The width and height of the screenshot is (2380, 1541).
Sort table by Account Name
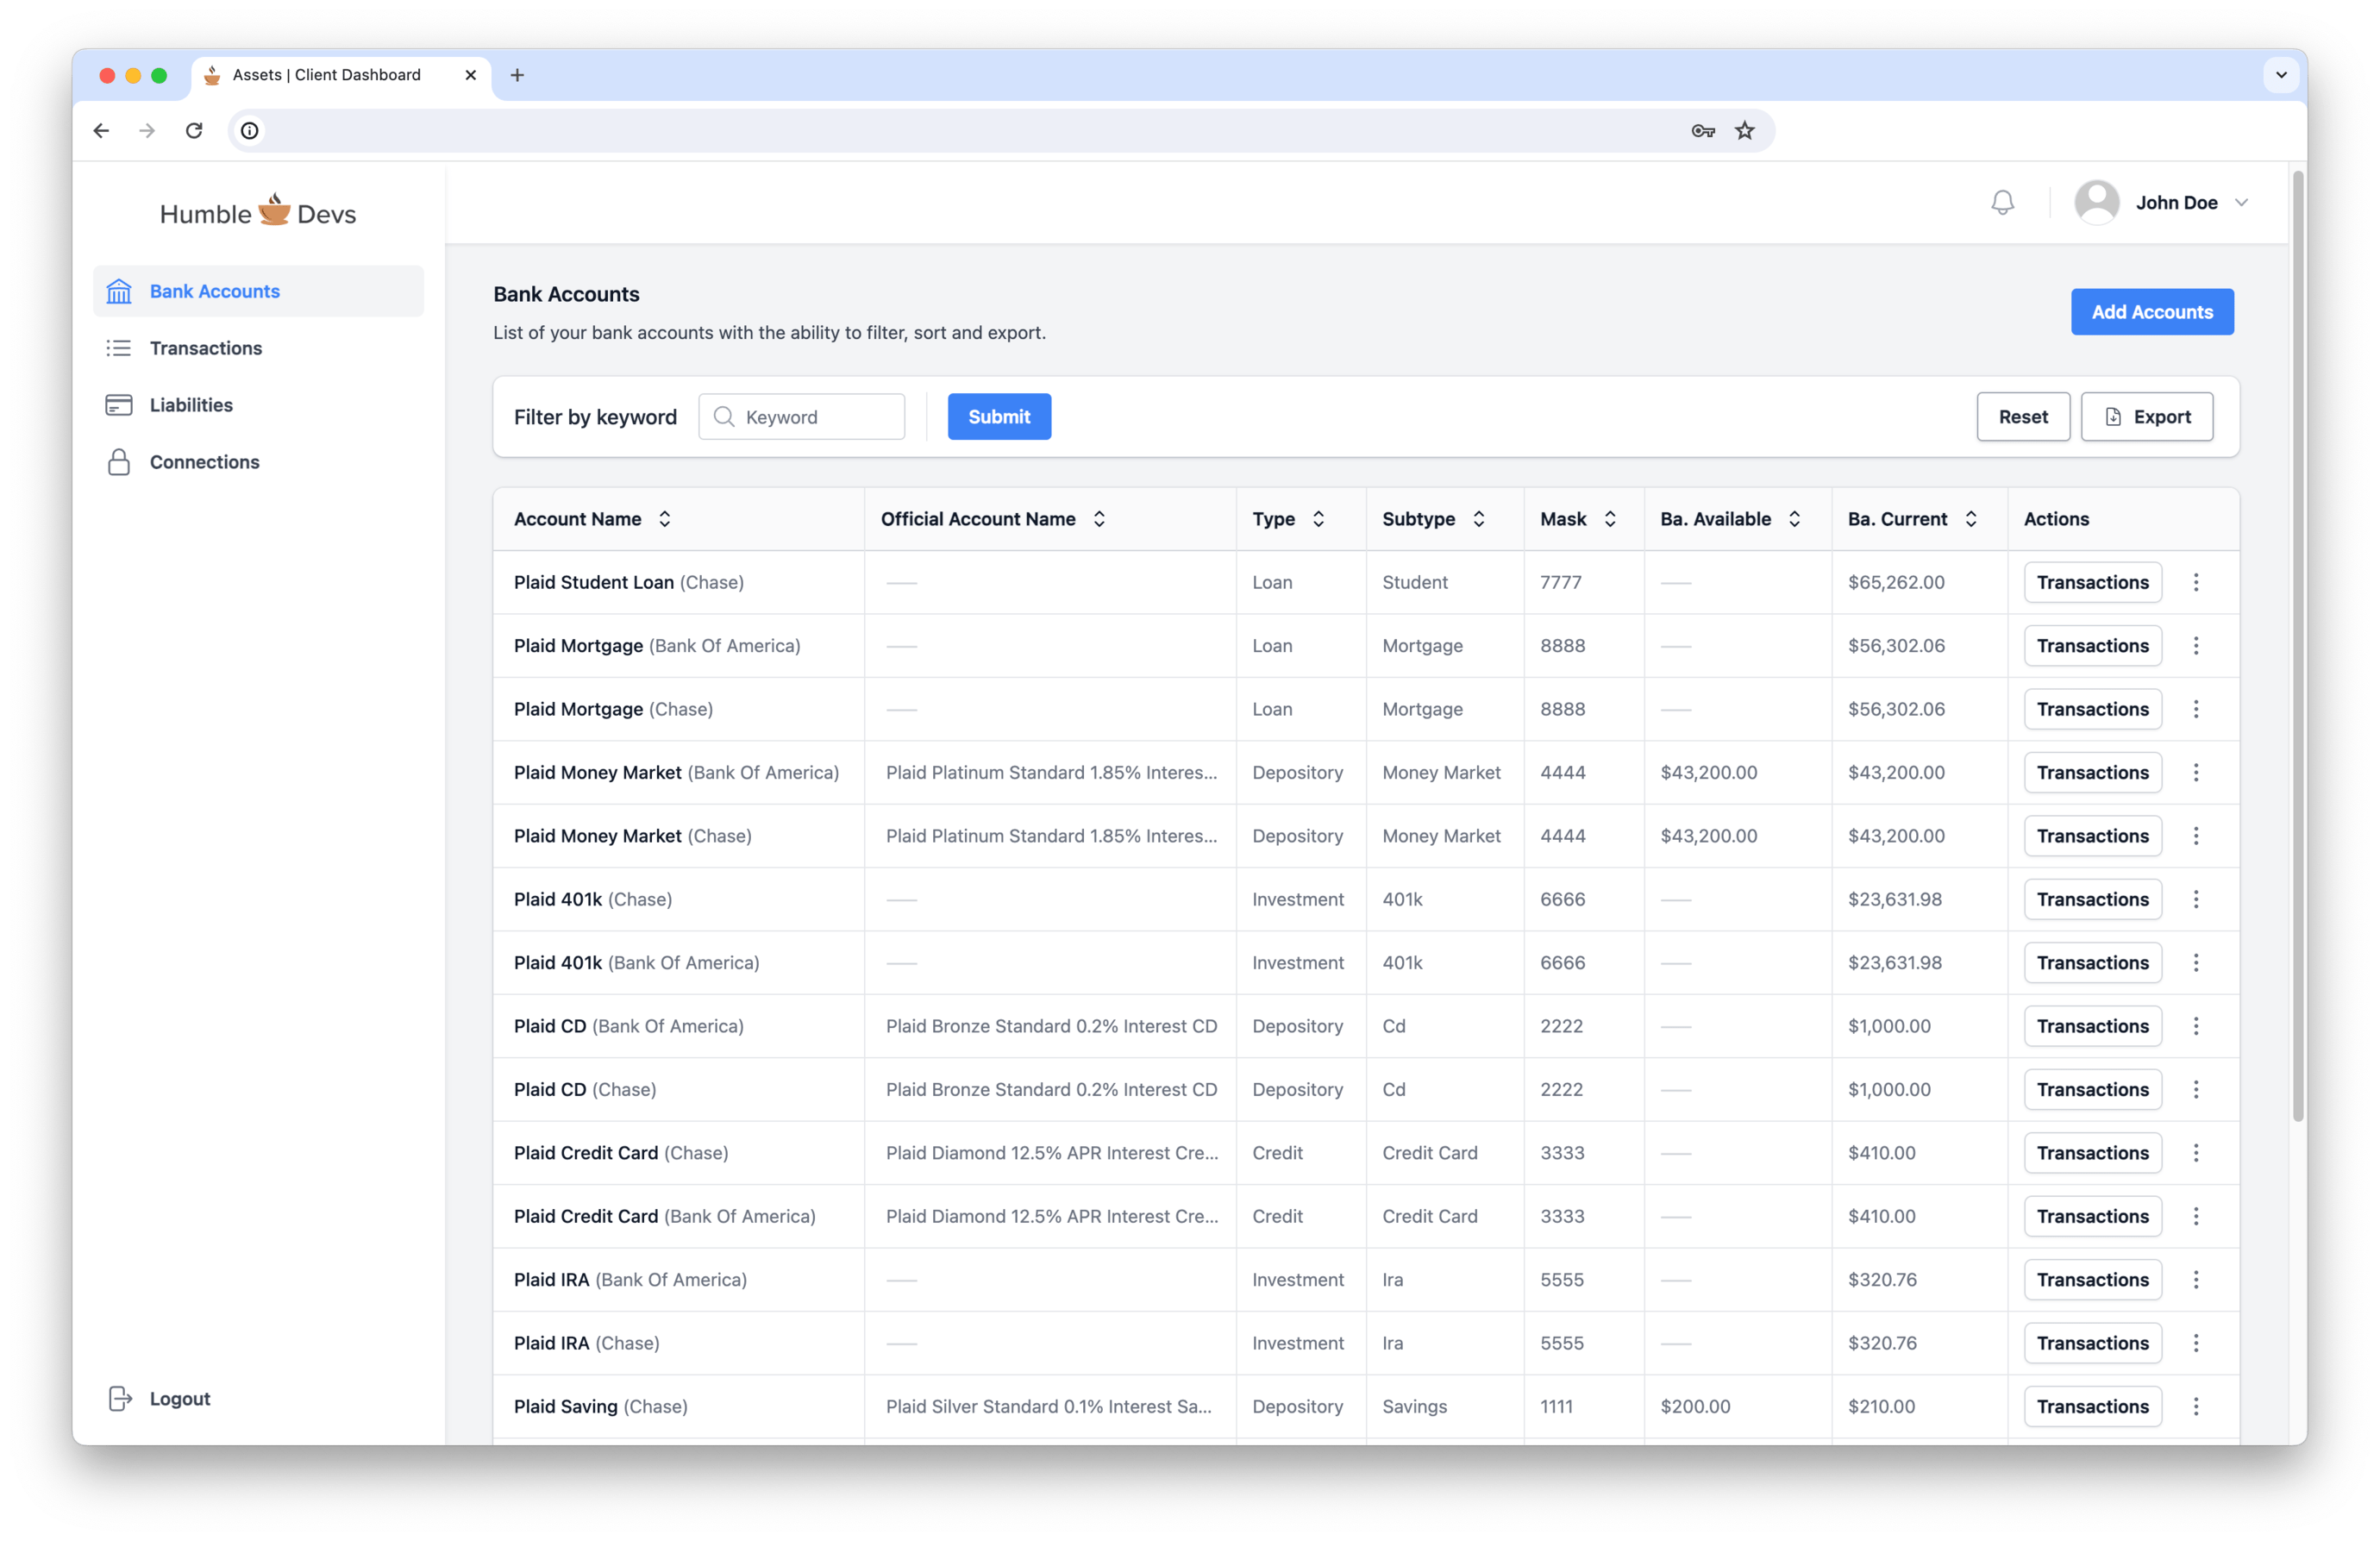point(665,519)
